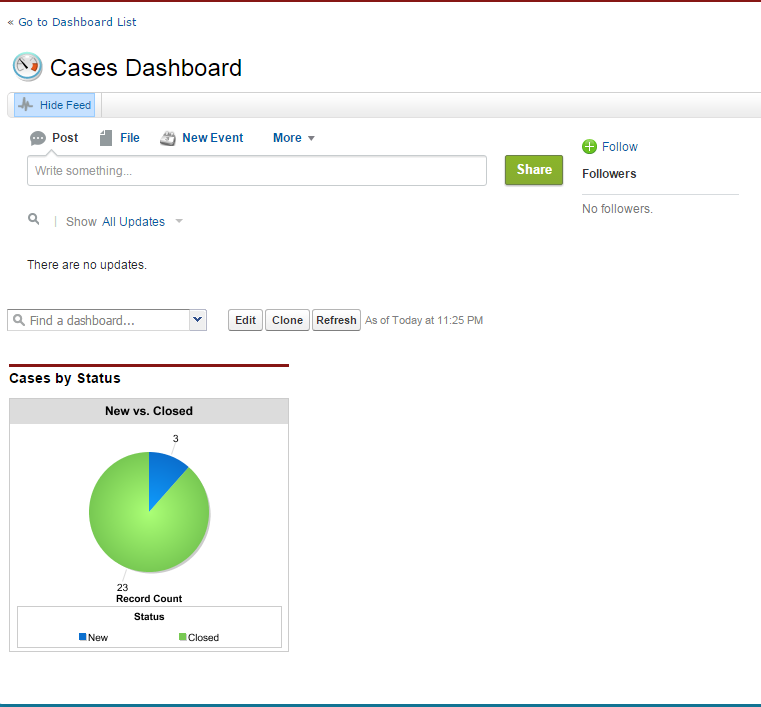Click the Followers heading
The width and height of the screenshot is (761, 707).
(x=609, y=174)
